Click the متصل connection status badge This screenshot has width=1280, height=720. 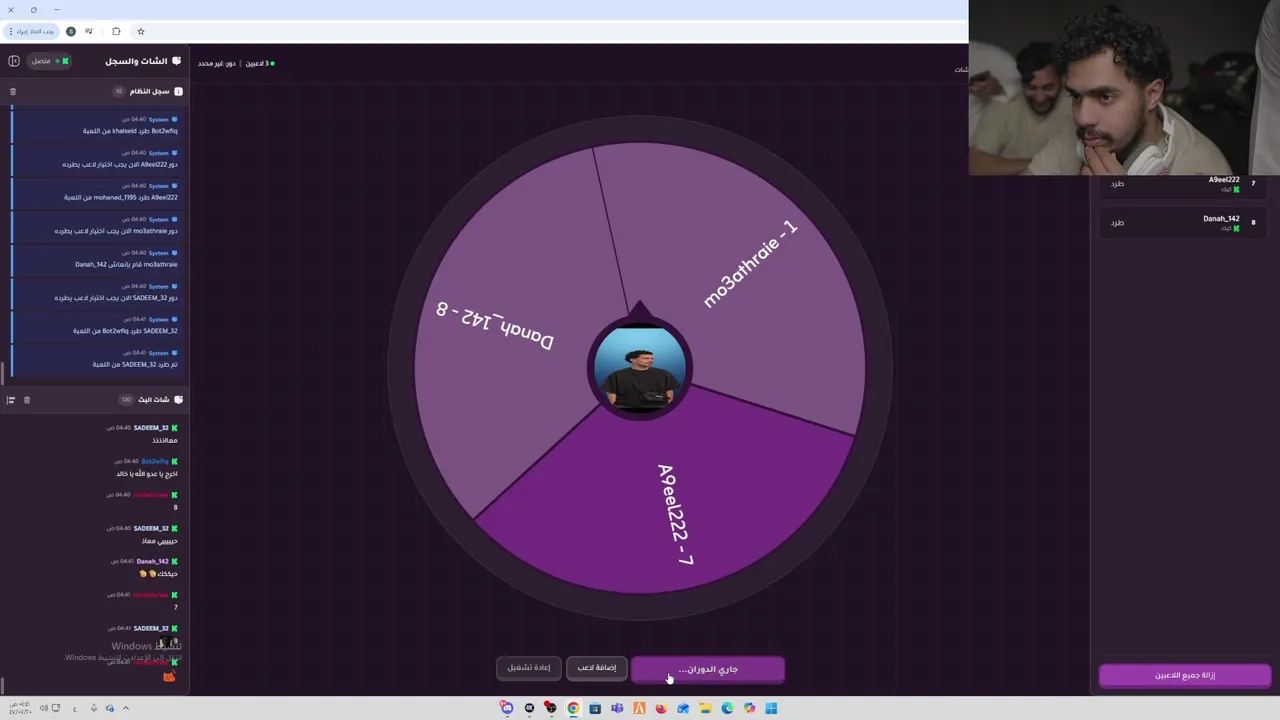(x=48, y=61)
